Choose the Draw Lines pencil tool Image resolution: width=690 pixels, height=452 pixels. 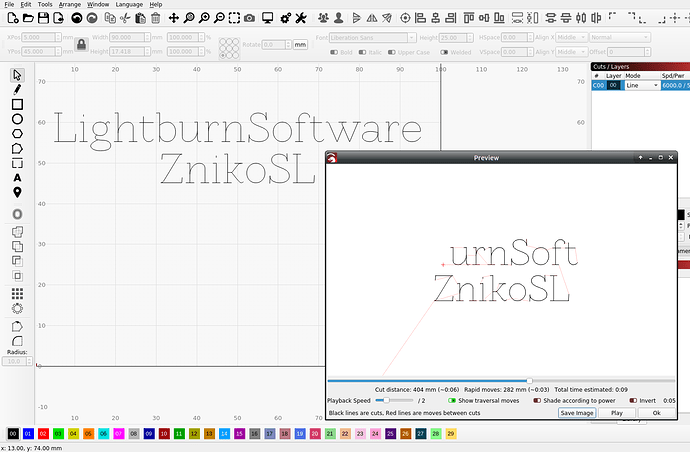pyautogui.click(x=17, y=90)
